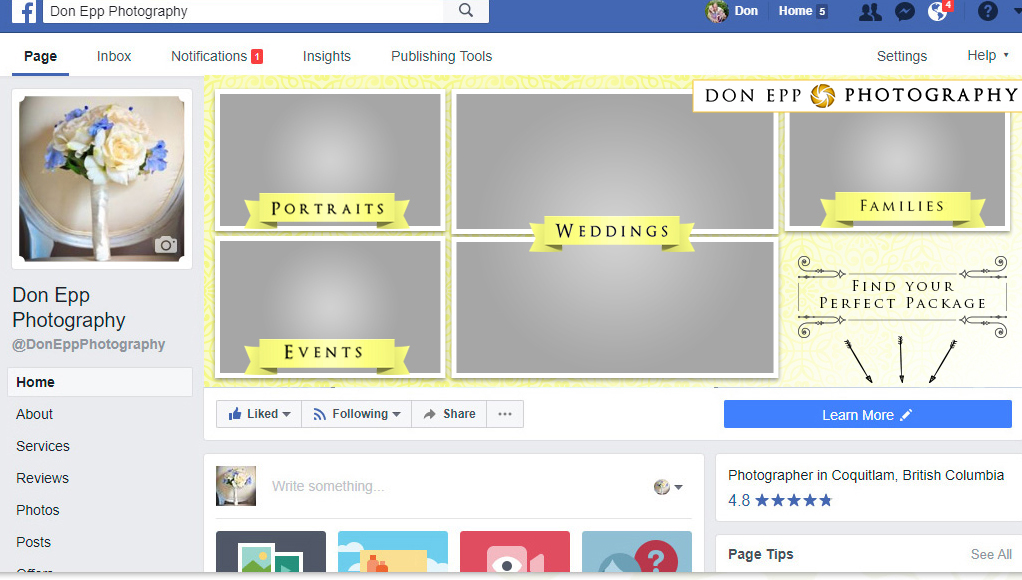Click the 4.8 star rating

pyautogui.click(x=780, y=500)
